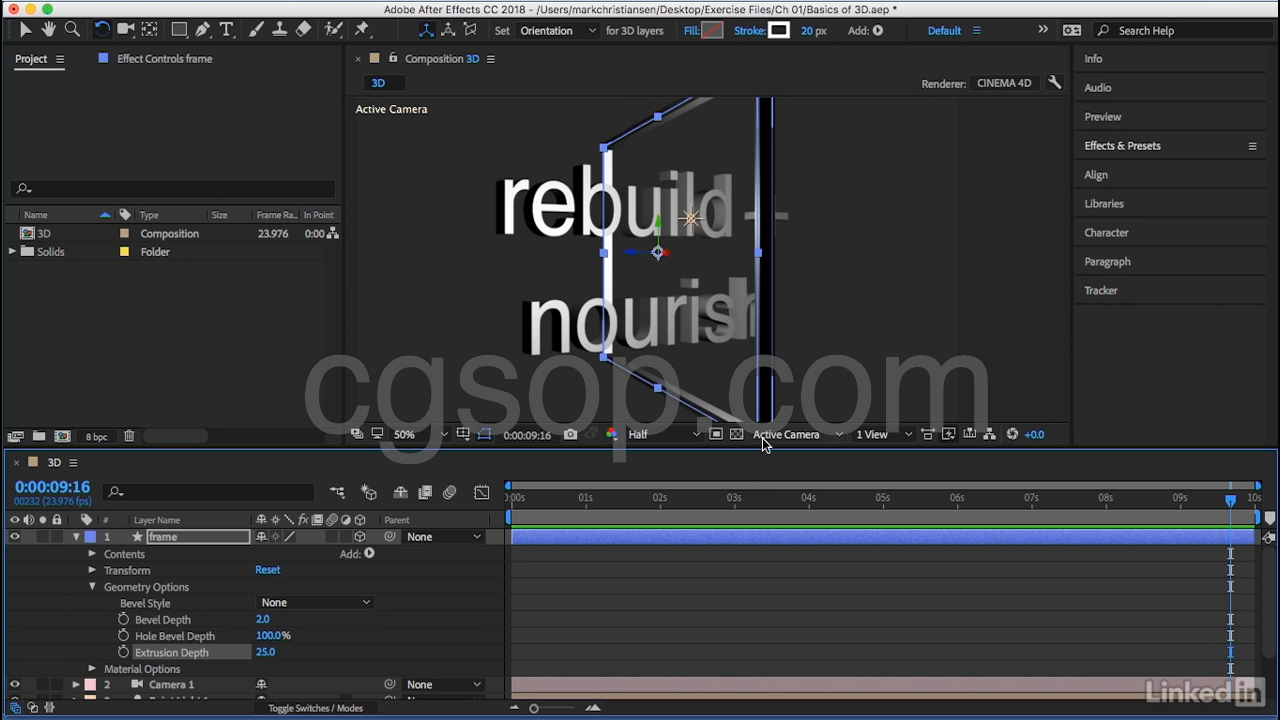
Task: Open the Tracker panel
Action: [x=1101, y=291]
